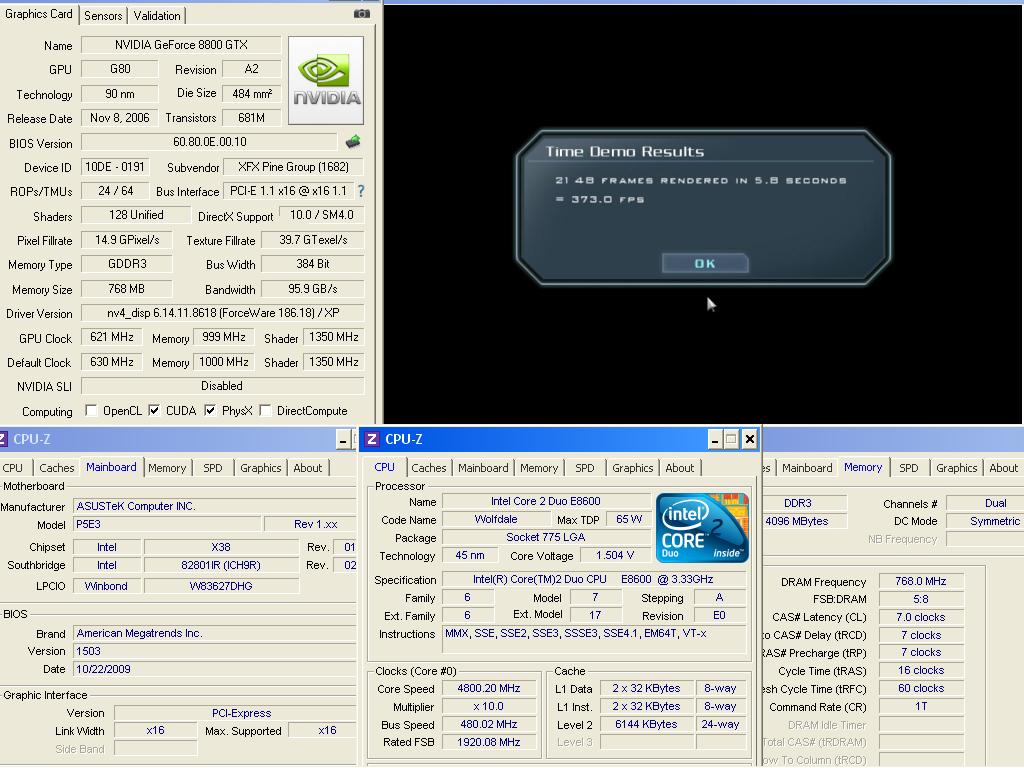Click the motherboard Model field P5E3
The height and width of the screenshot is (768, 1024).
(x=167, y=524)
